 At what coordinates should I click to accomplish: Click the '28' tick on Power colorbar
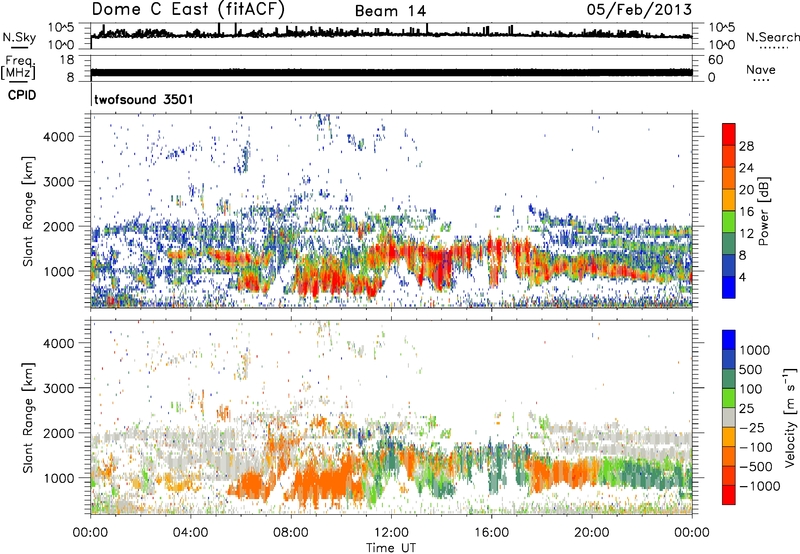[746, 146]
